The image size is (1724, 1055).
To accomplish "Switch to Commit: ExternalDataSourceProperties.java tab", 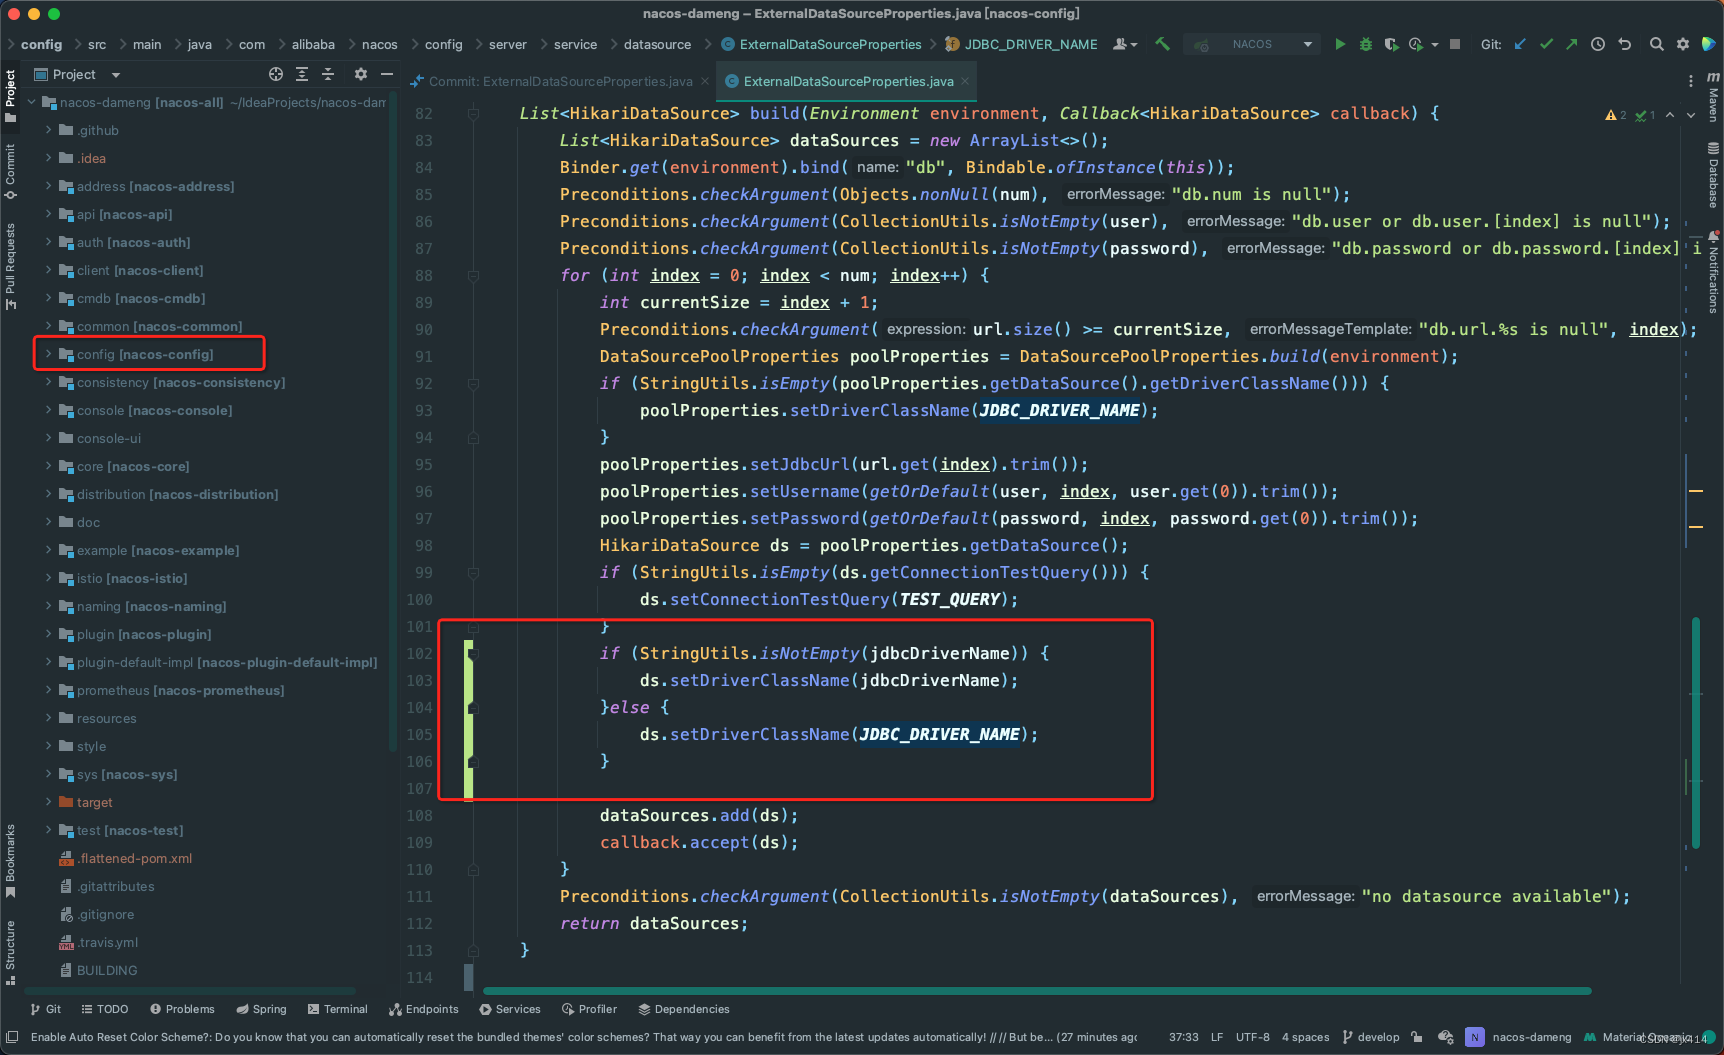I will click(560, 81).
